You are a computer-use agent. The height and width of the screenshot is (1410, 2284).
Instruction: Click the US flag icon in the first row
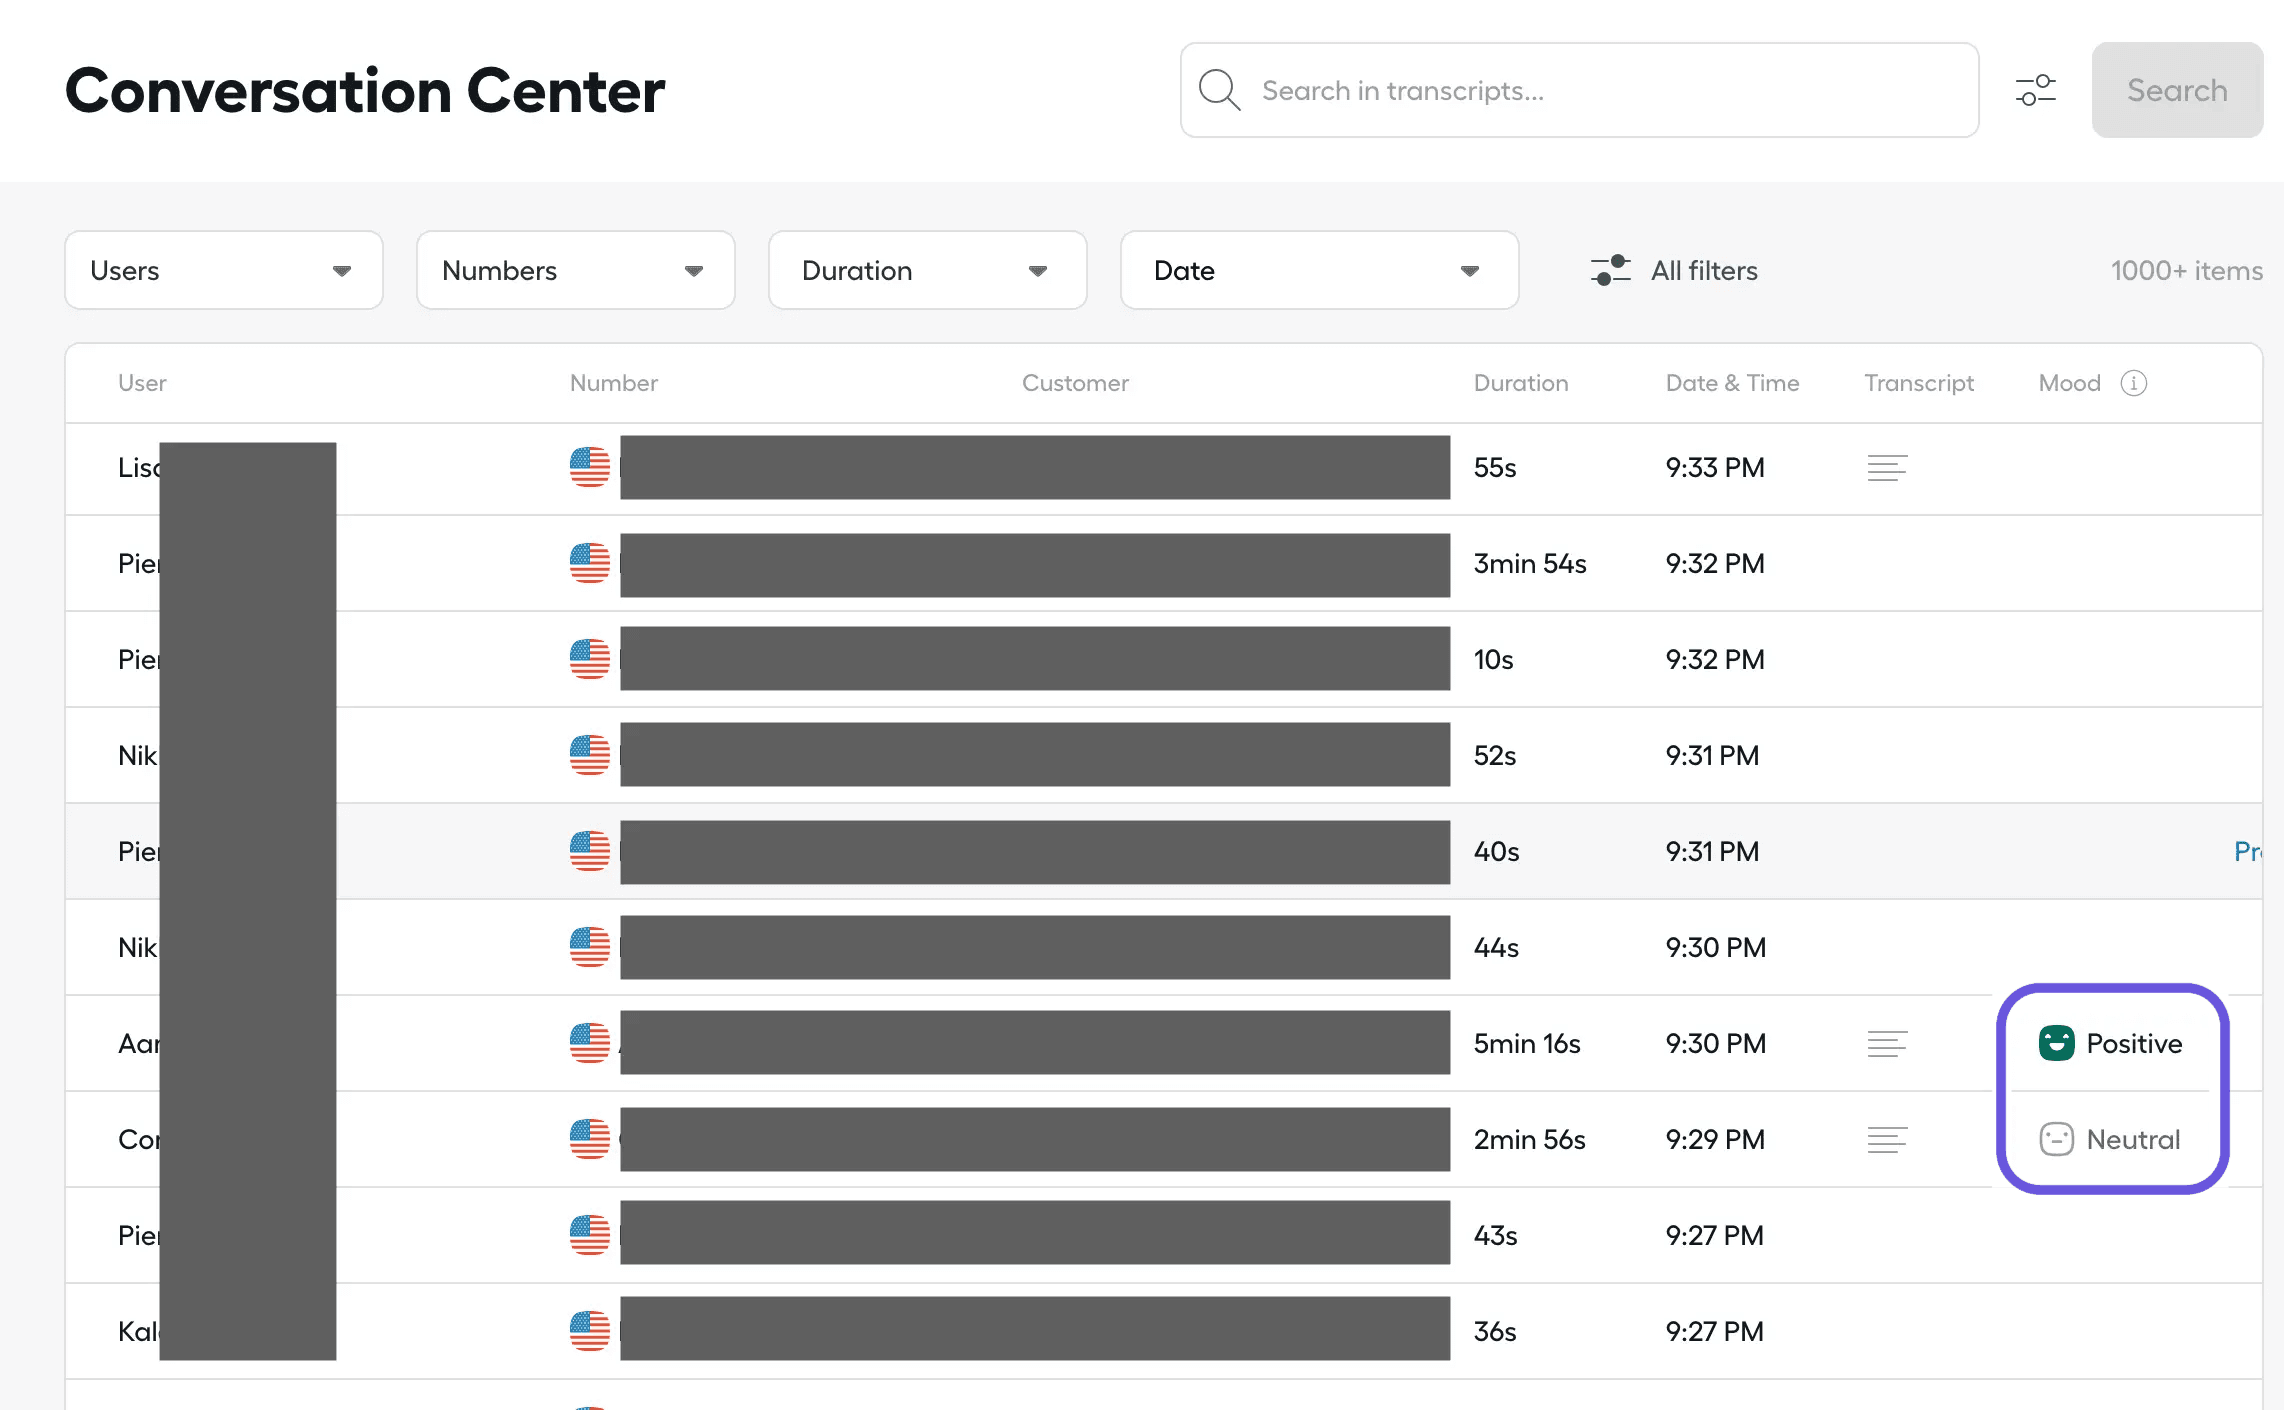tap(590, 467)
